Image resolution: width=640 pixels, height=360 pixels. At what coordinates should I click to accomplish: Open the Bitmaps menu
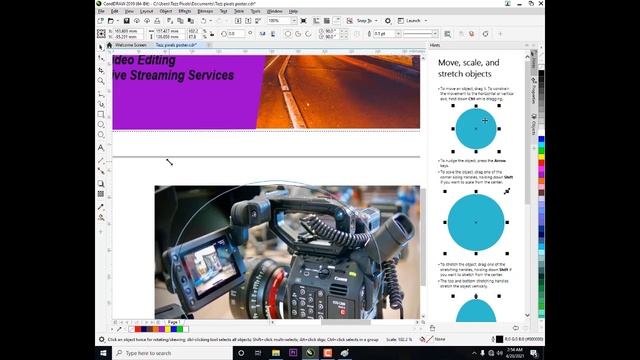(x=205, y=11)
